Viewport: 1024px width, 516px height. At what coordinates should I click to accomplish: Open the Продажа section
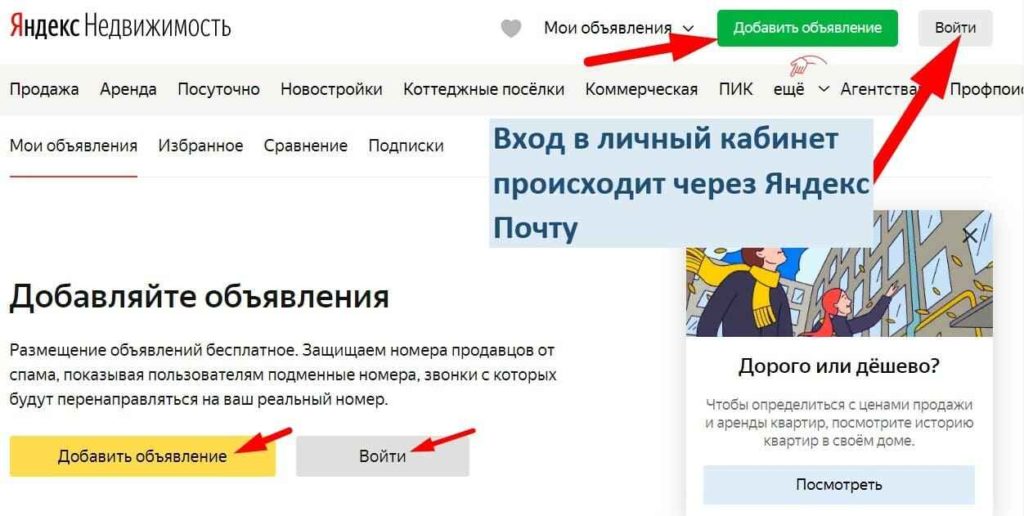(x=44, y=89)
